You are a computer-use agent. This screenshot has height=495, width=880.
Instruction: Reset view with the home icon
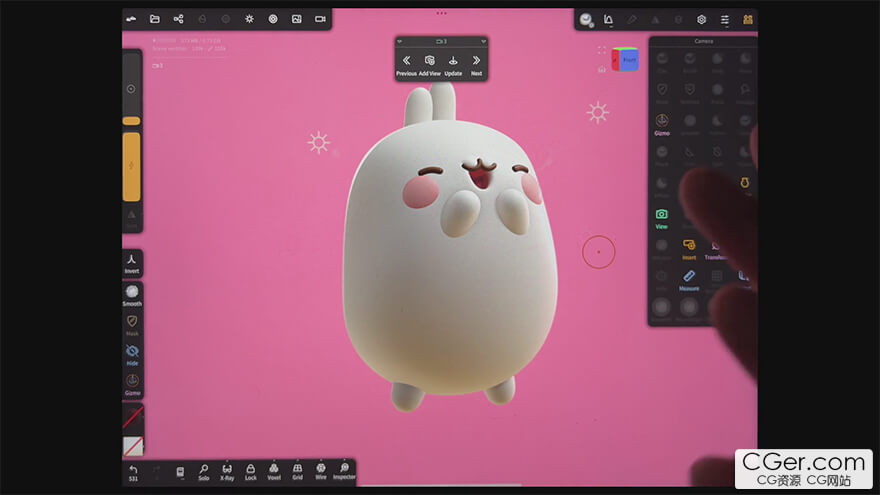(602, 69)
